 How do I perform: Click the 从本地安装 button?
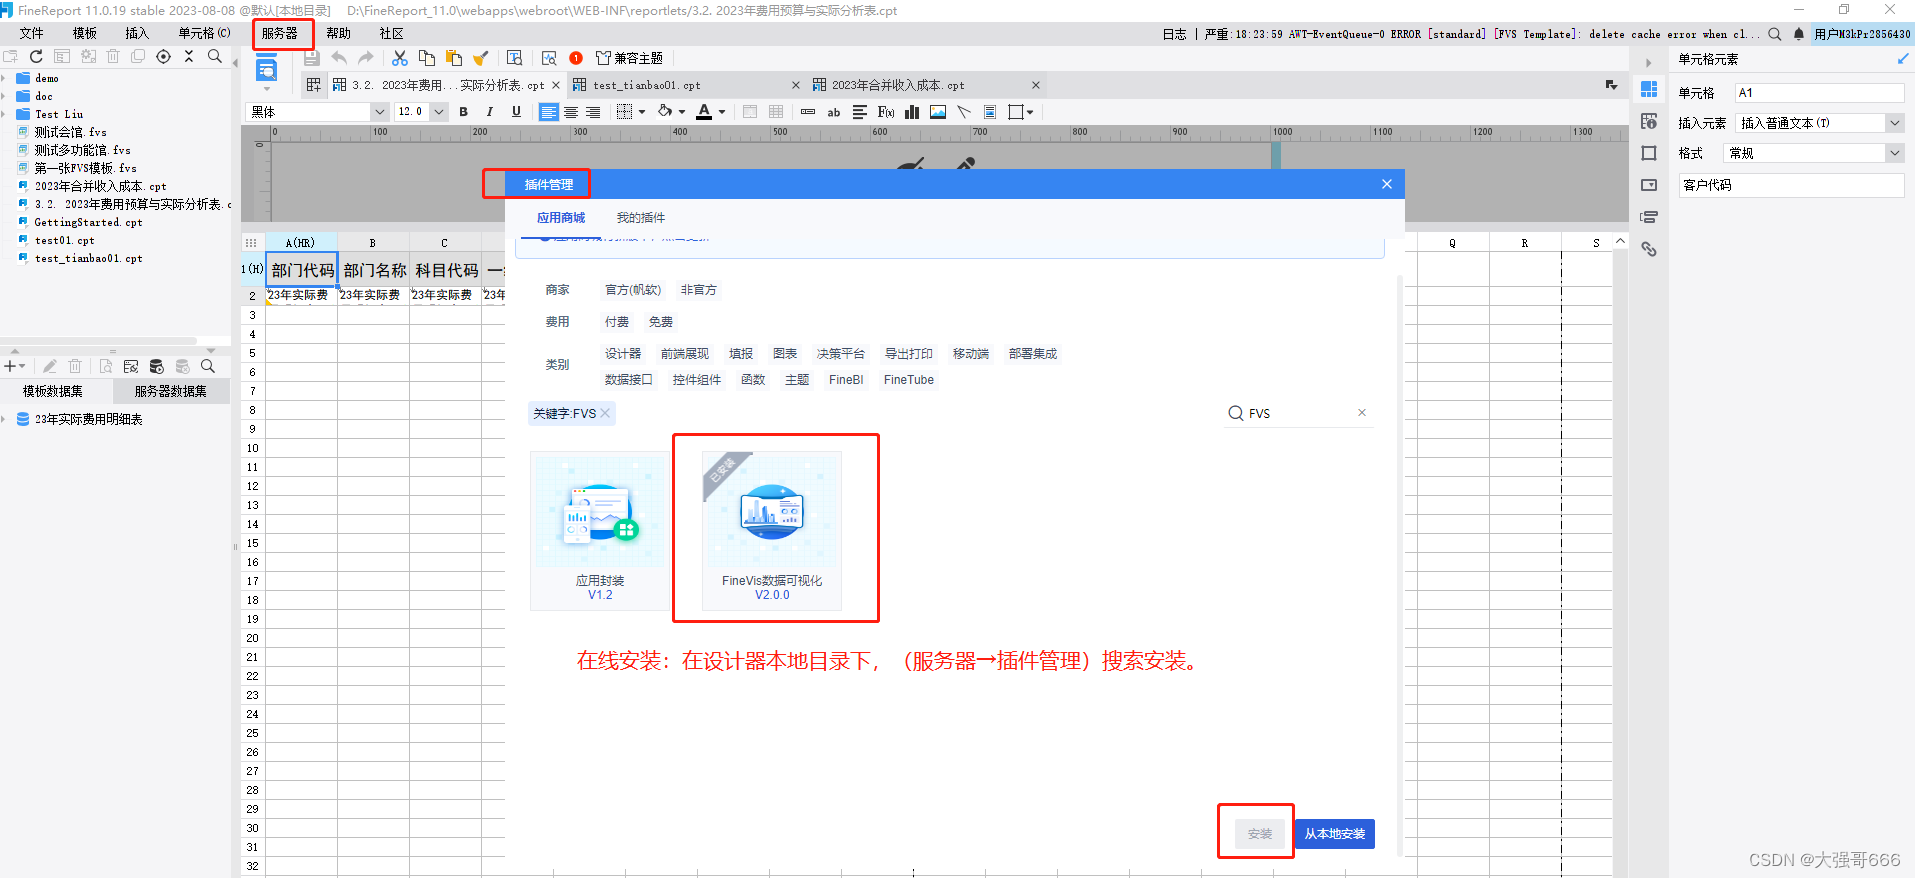[1335, 834]
